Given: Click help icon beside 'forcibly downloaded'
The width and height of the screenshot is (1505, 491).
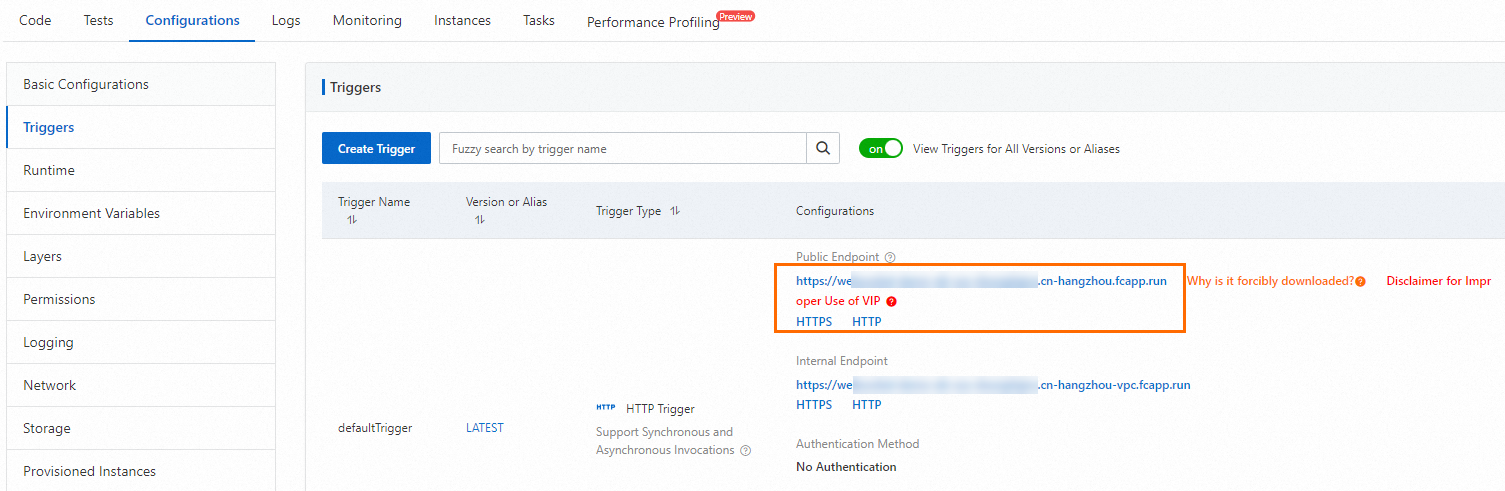Looking at the screenshot, I should point(1360,282).
